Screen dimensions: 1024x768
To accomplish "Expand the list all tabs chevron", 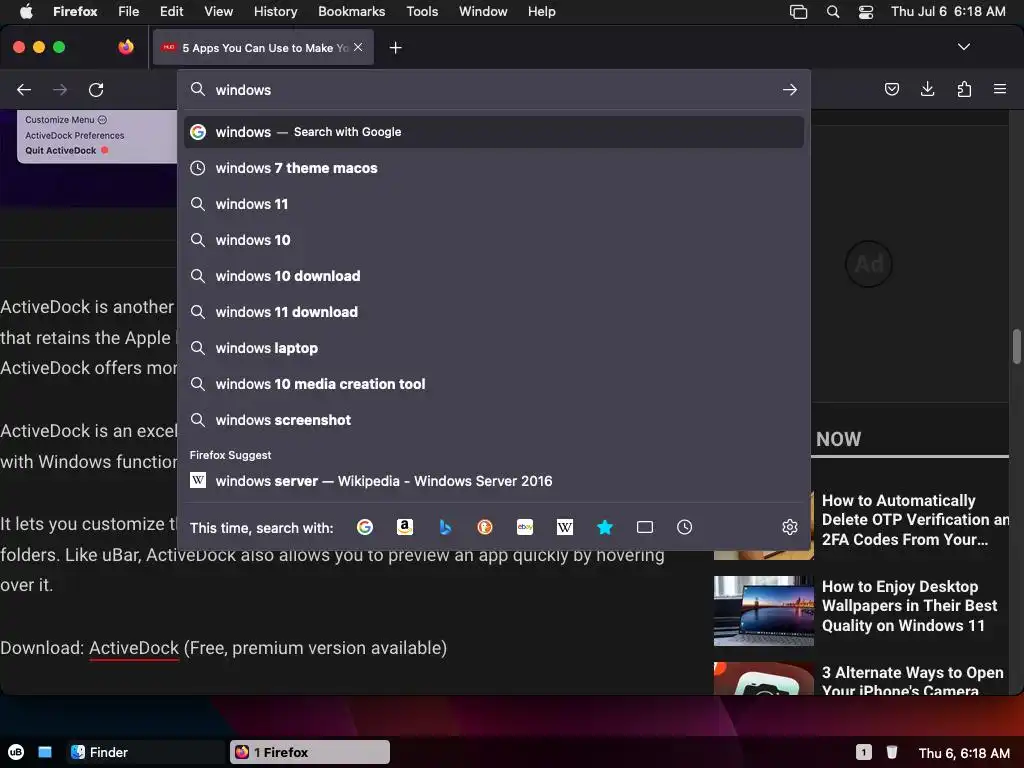I will pos(963,47).
